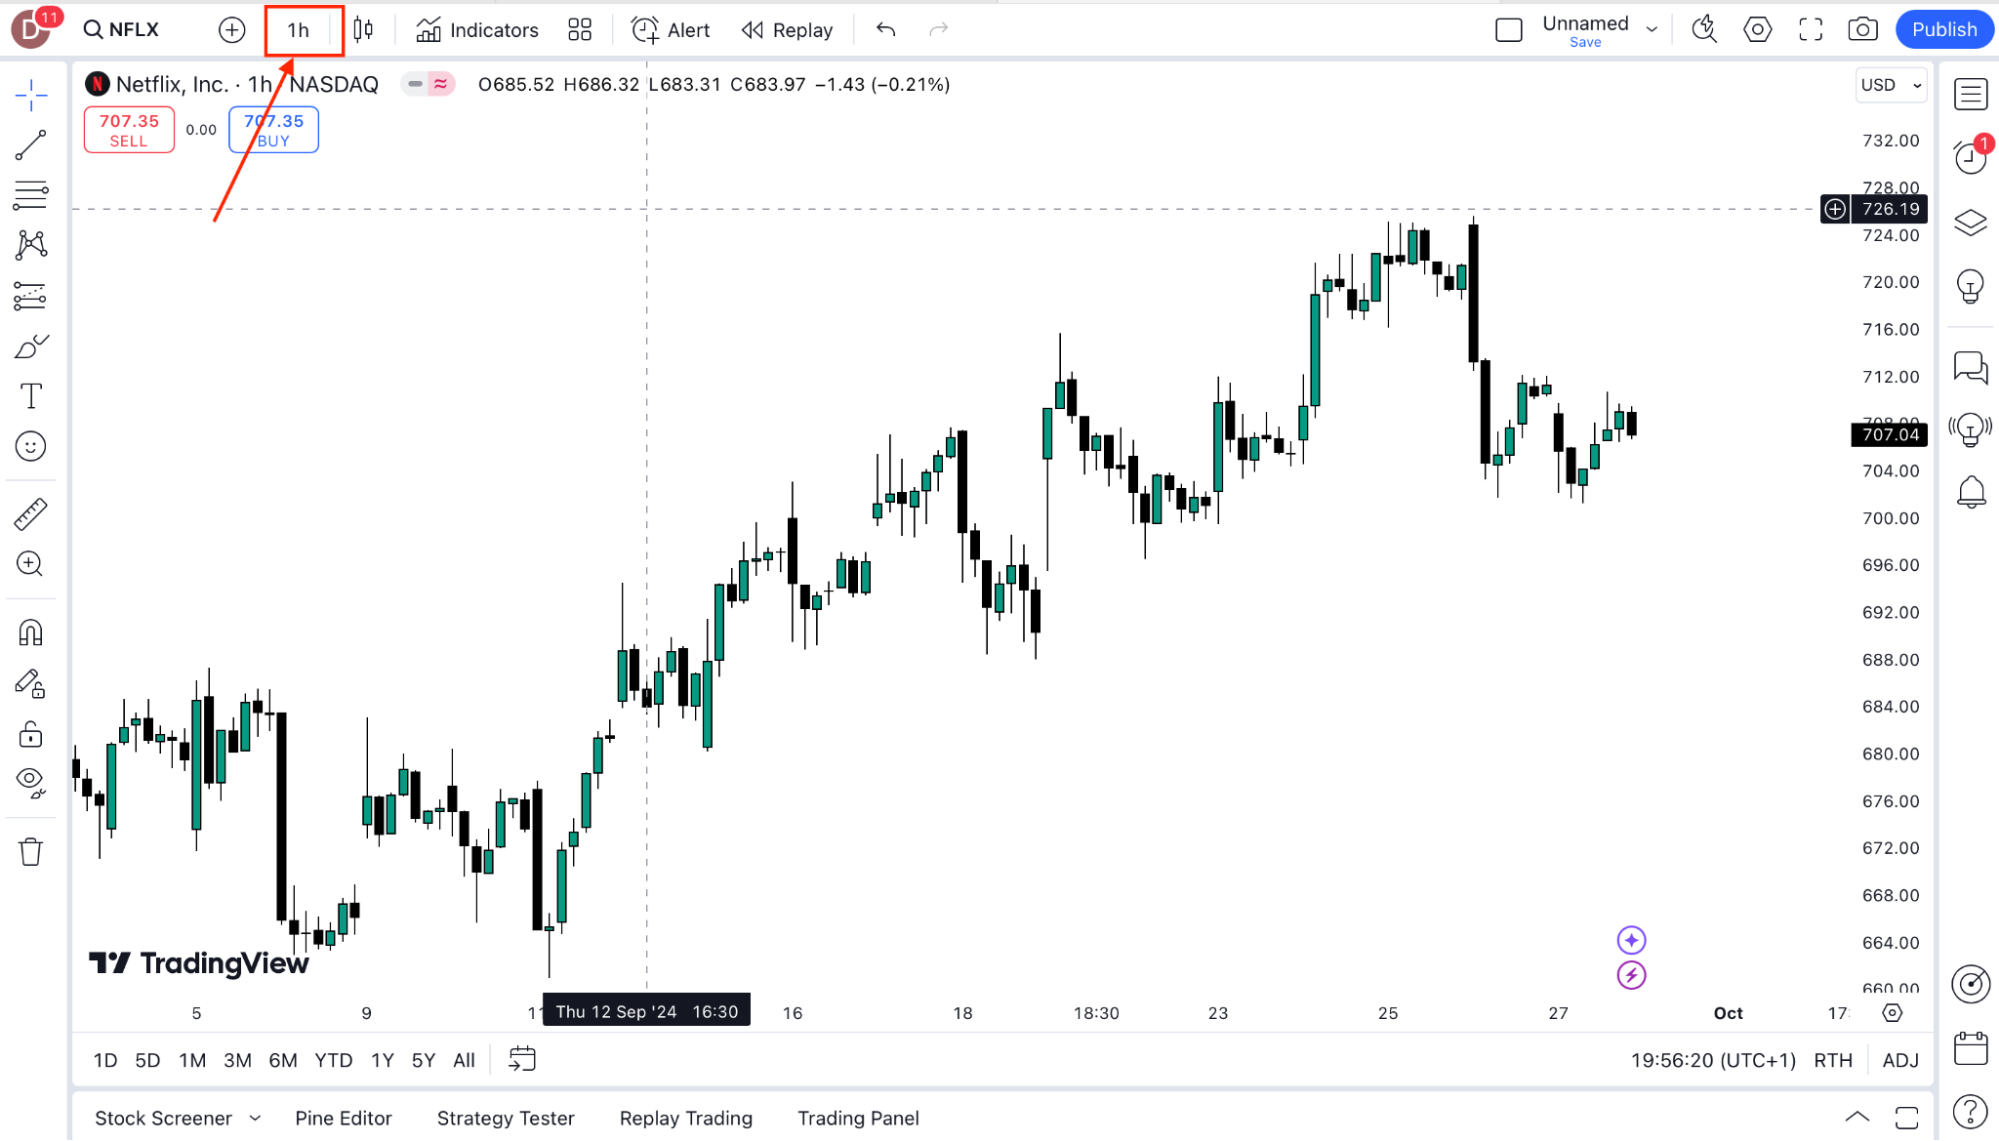Image resolution: width=1999 pixels, height=1141 pixels.
Task: Expand the Unnamed layout dropdown arrow
Action: pos(1652,30)
